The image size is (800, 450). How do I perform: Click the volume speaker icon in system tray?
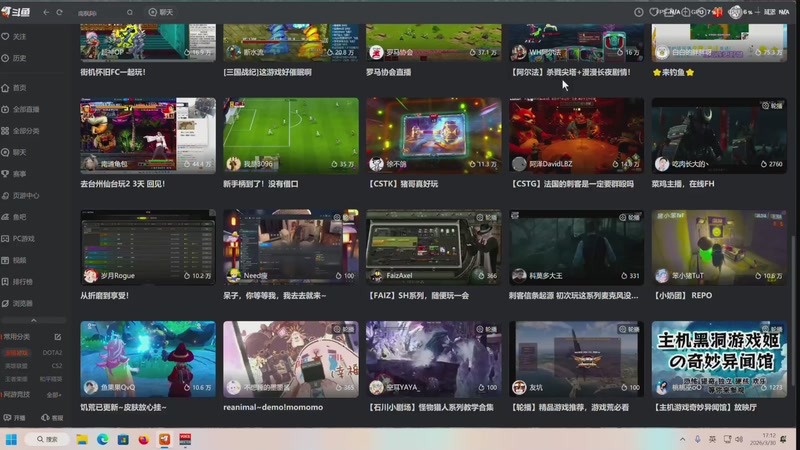click(739, 439)
